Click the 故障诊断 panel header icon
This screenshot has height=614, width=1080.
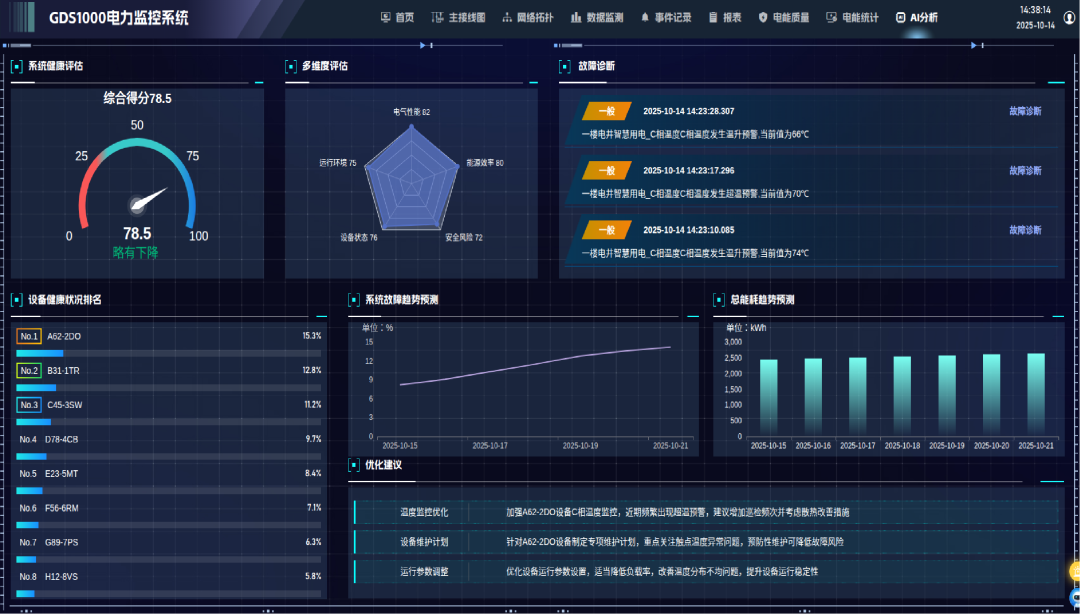pos(562,65)
